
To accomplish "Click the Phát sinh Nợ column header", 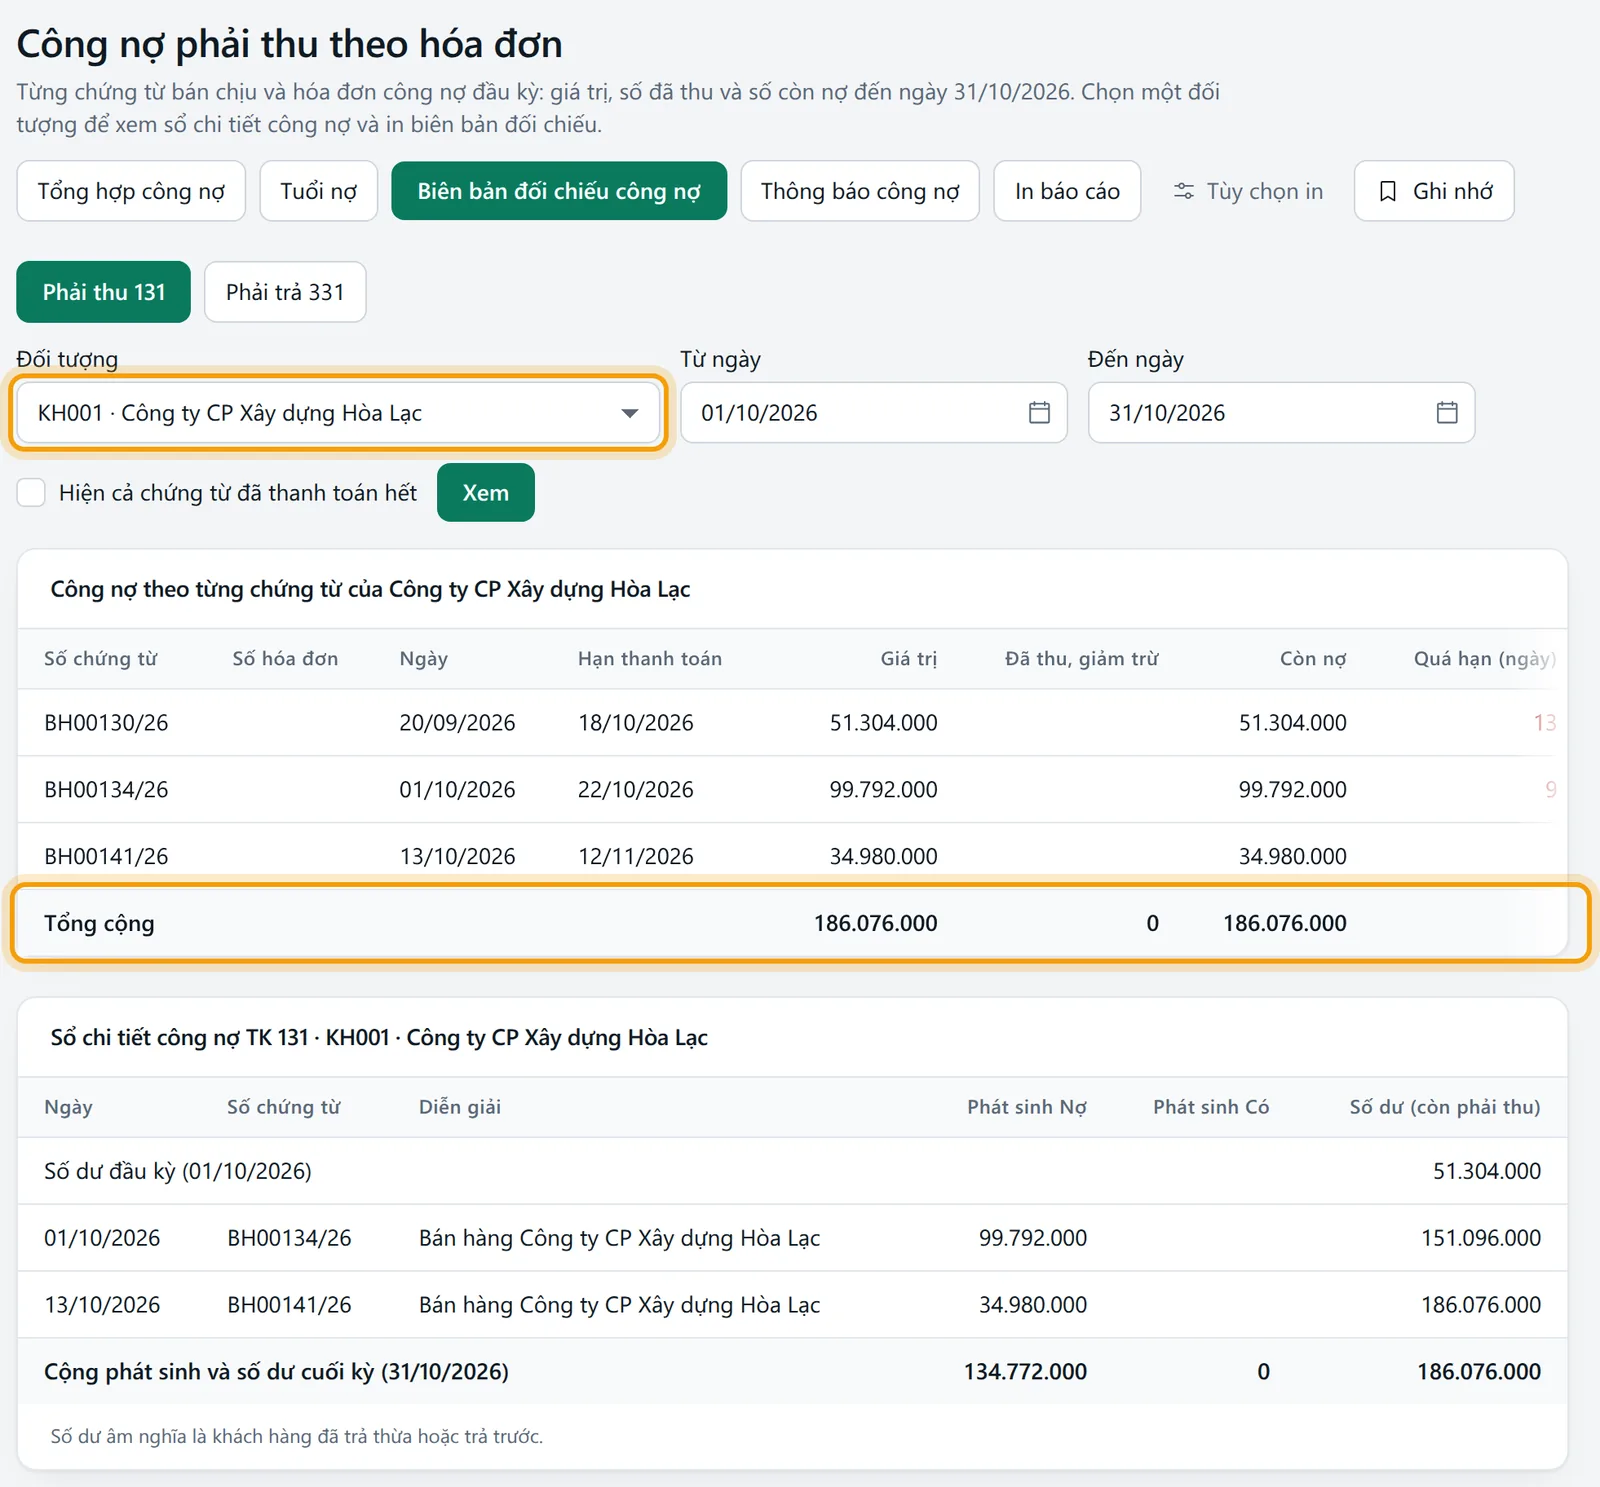I will tap(1027, 1106).
